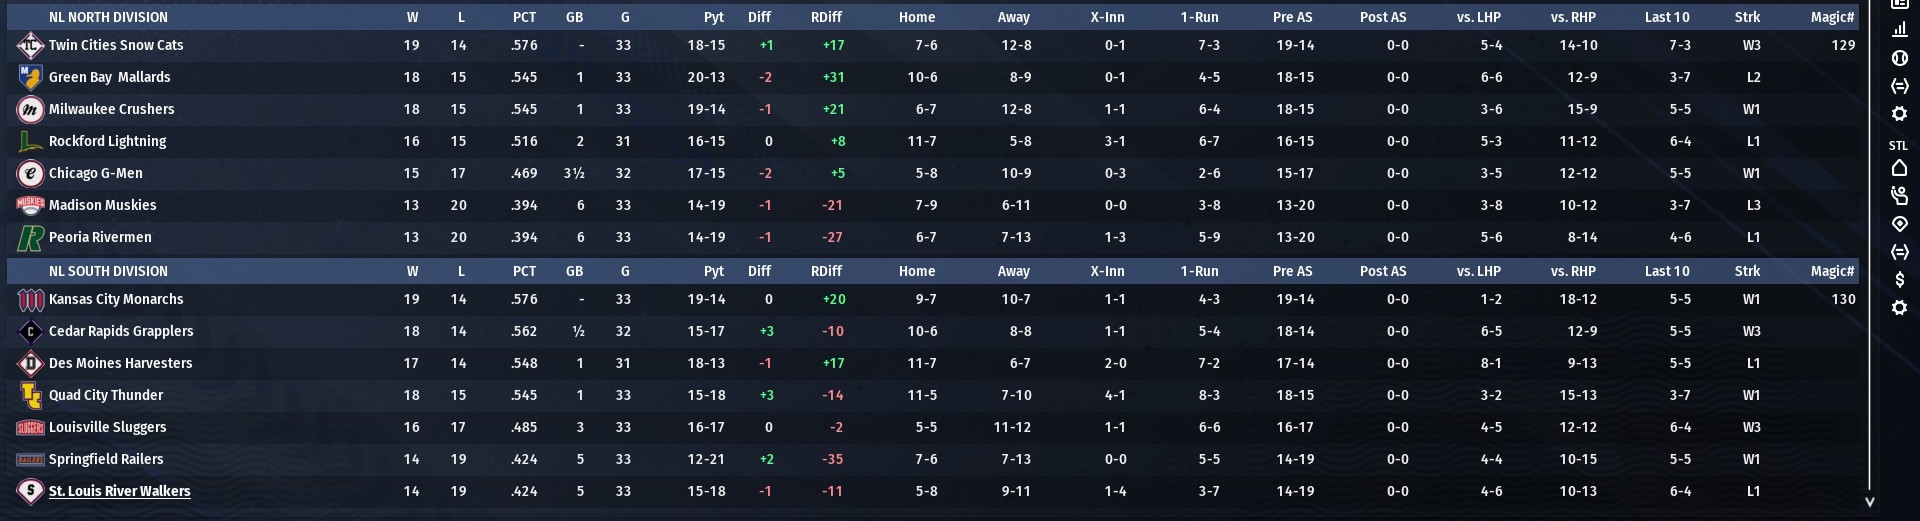Click the scroll down arrow at bottom right

coord(1869,502)
